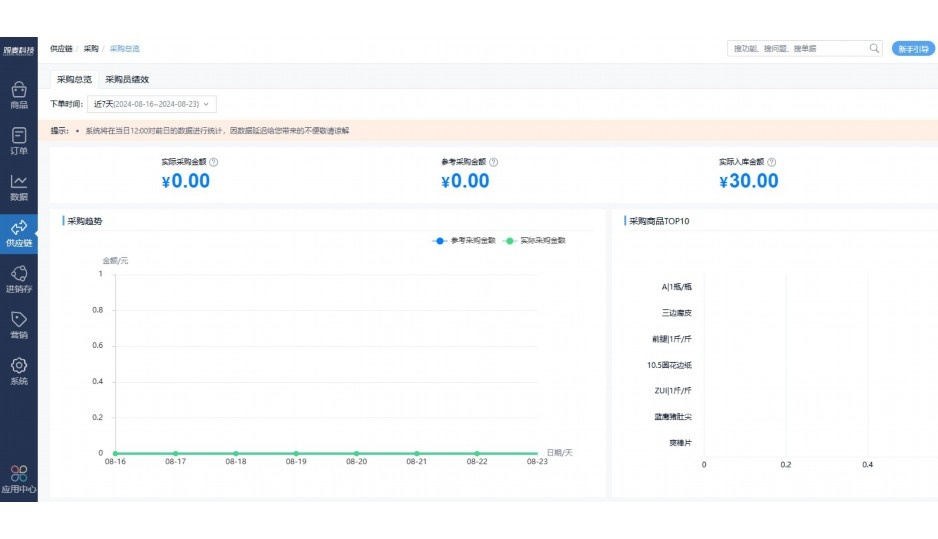Click the search magnifier icon
Screen dimensions: 938x539
(874, 48)
